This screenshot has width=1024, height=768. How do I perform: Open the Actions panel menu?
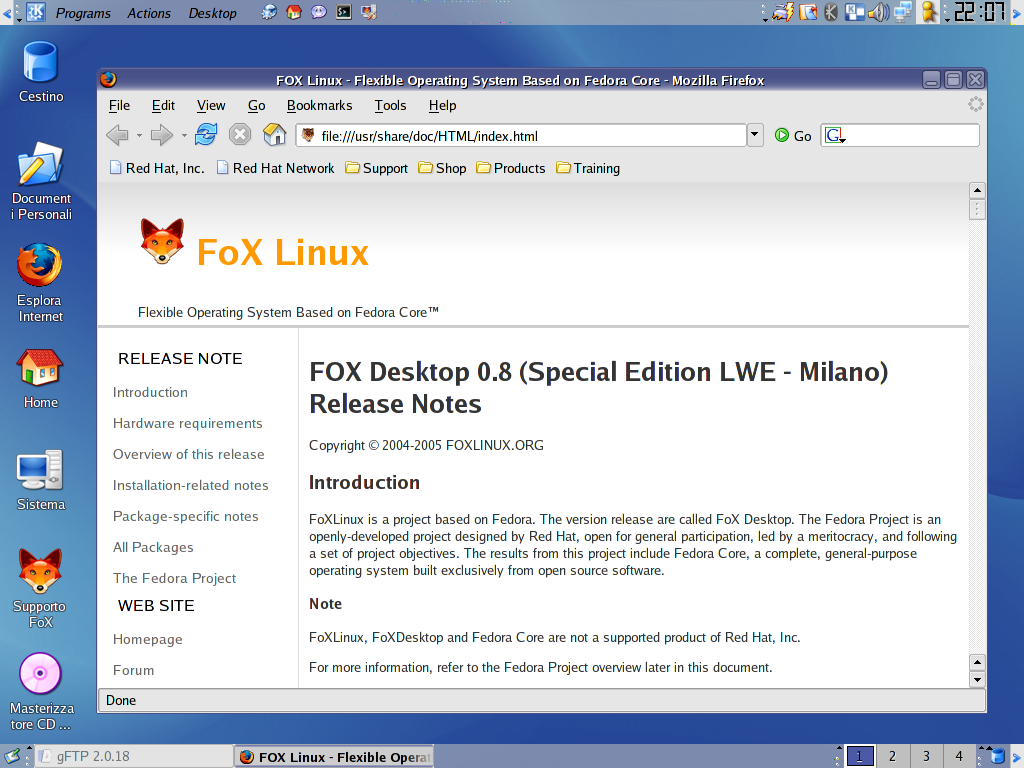coord(149,13)
